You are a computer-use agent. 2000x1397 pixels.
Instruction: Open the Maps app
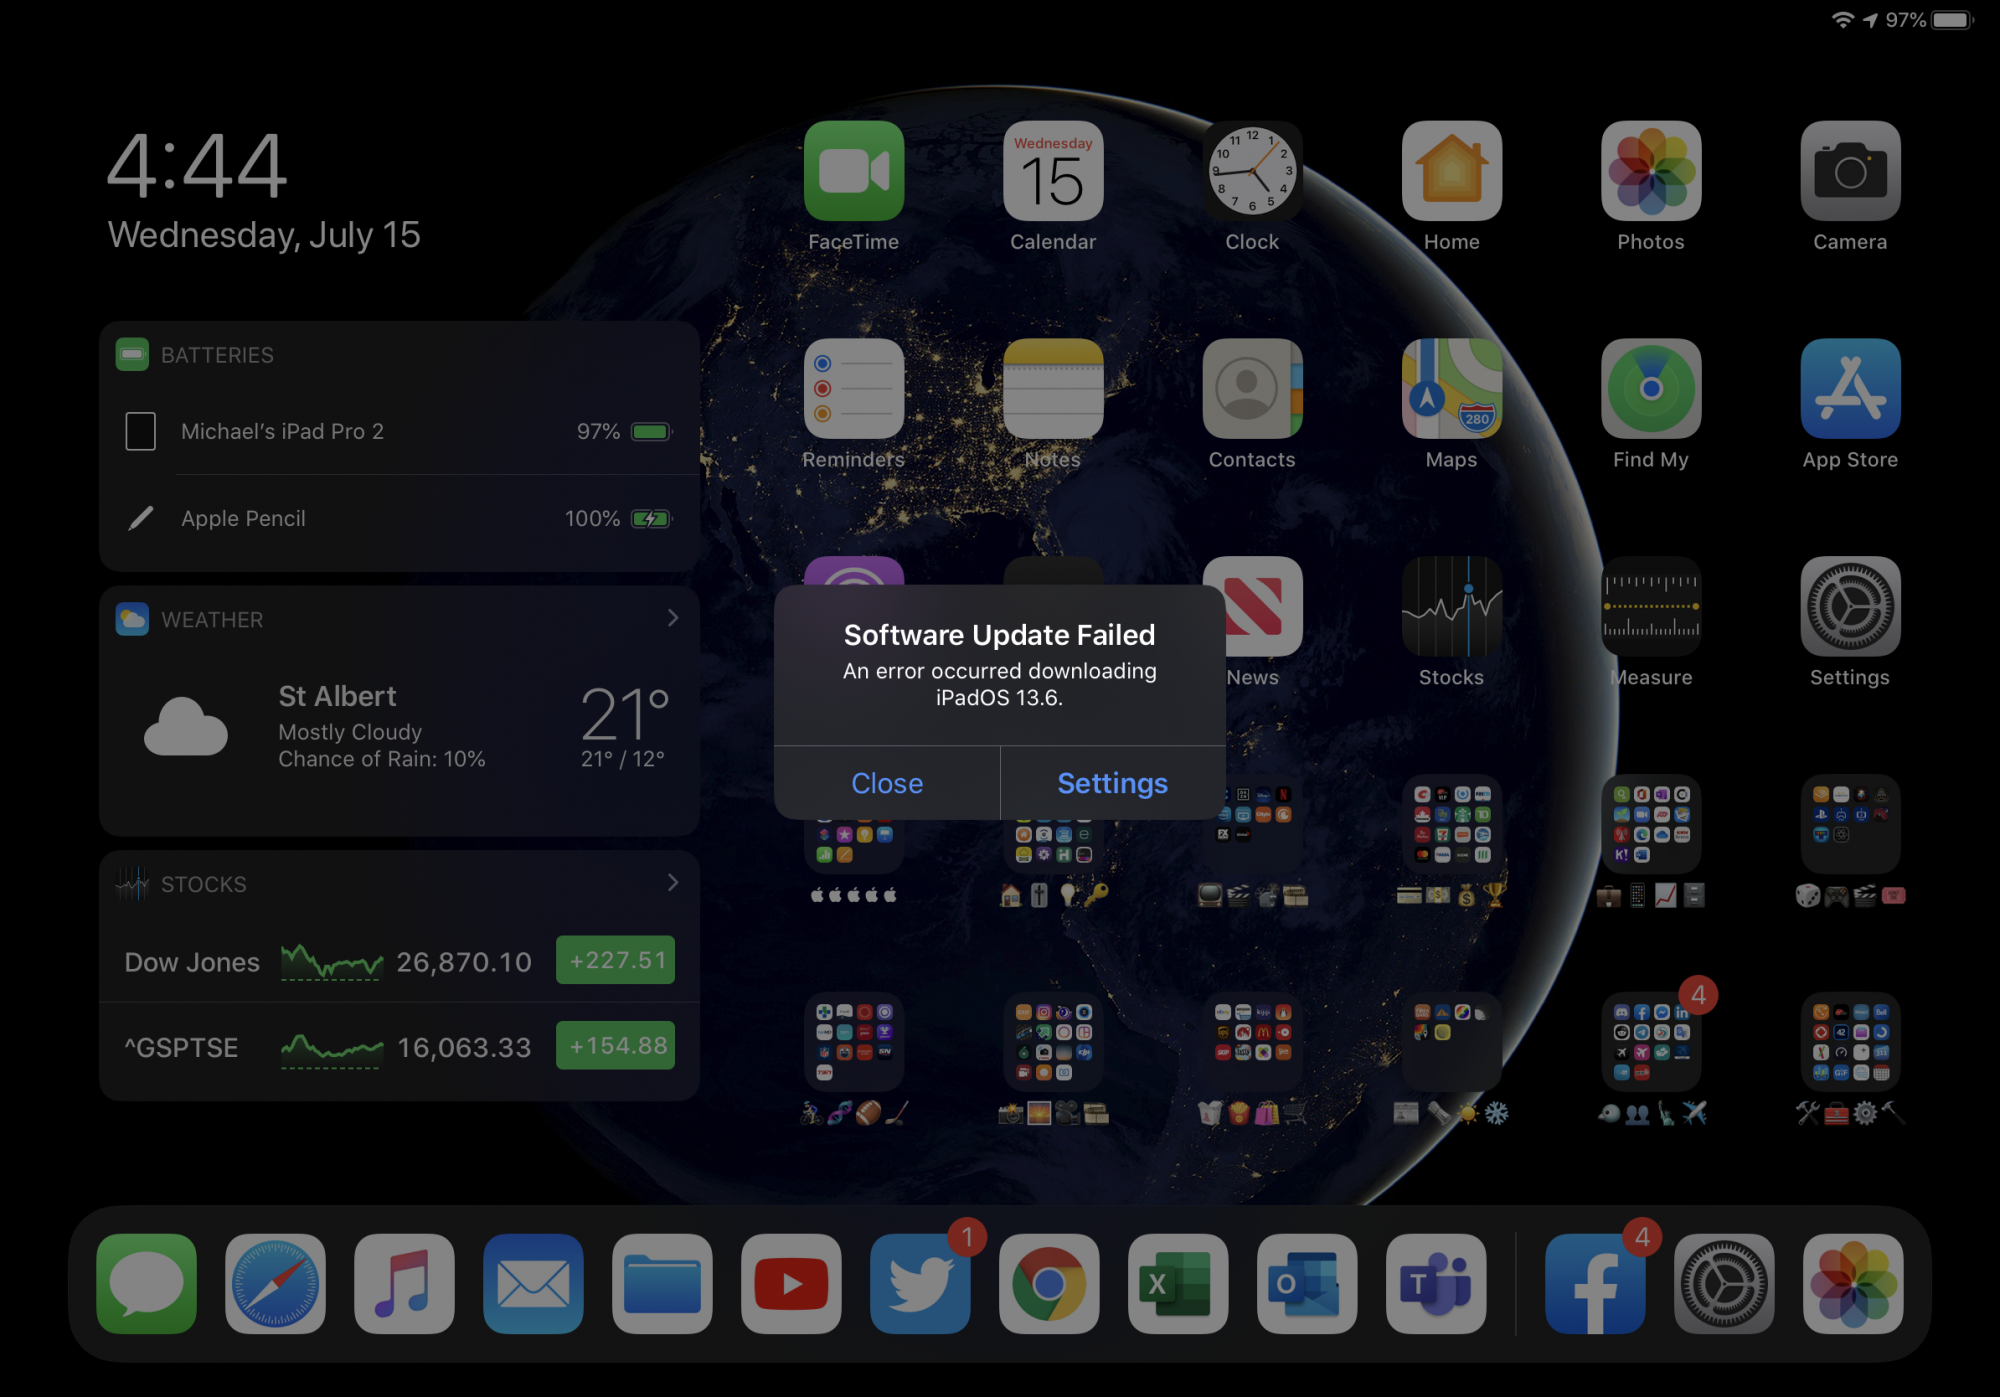(x=1451, y=390)
